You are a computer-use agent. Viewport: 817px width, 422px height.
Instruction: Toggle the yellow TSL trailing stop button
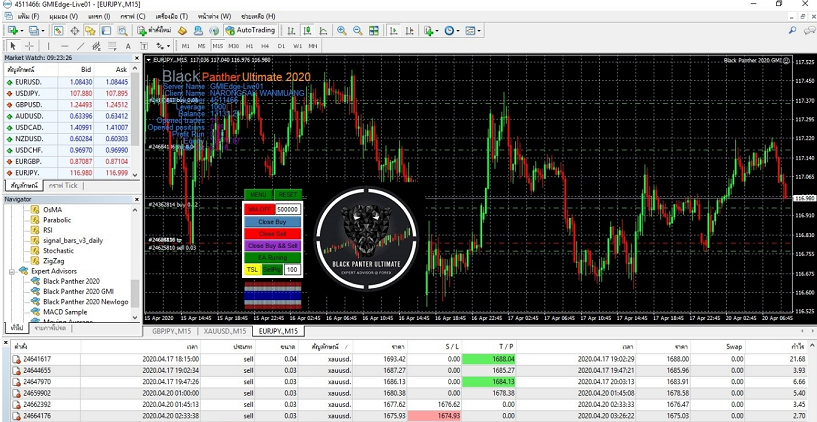[x=252, y=270]
